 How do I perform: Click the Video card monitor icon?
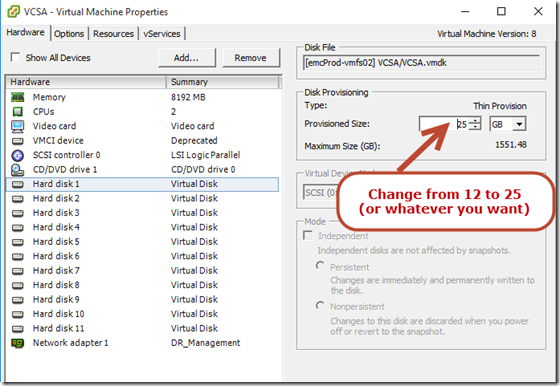pos(18,126)
